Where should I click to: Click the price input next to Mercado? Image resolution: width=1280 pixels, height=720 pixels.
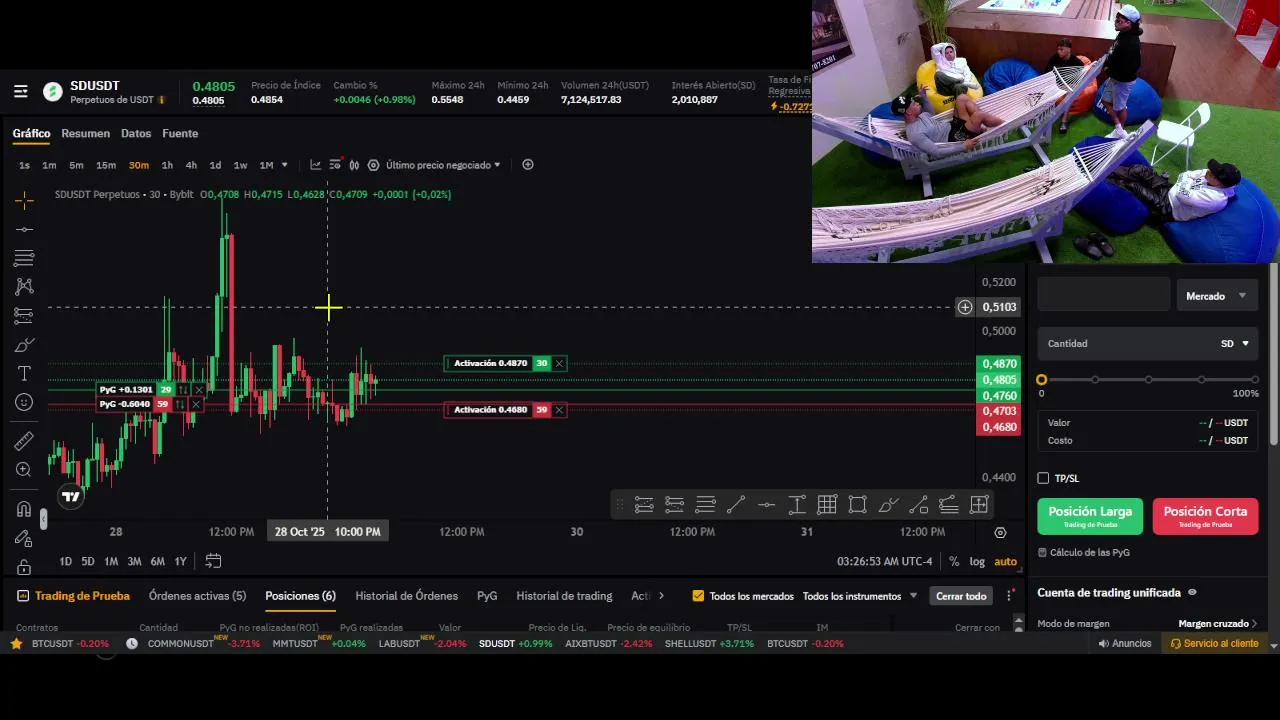[1103, 295]
